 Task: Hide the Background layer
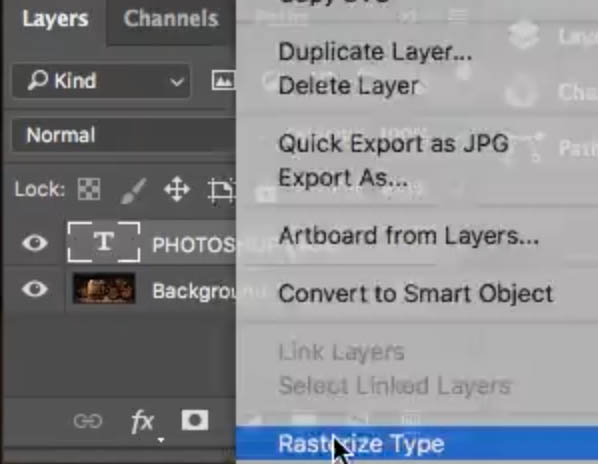[x=35, y=289]
